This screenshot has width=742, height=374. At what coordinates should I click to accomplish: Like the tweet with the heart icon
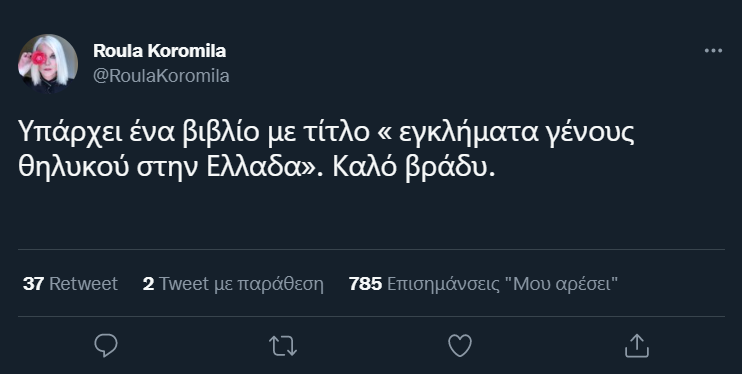coord(460,346)
